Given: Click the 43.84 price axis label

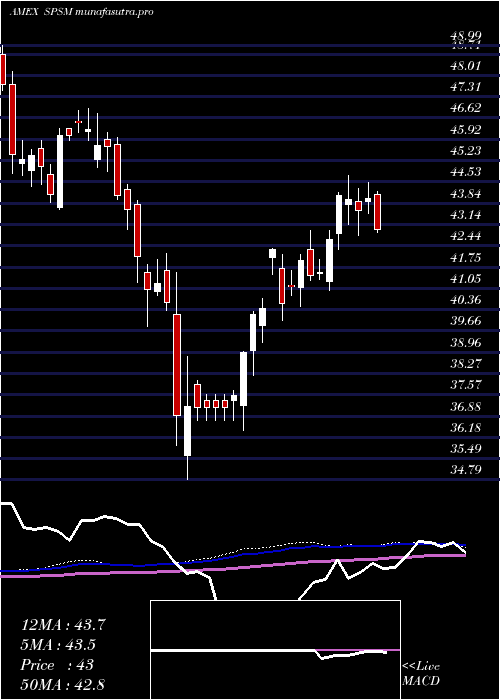Looking at the screenshot, I should pyautogui.click(x=466, y=193).
